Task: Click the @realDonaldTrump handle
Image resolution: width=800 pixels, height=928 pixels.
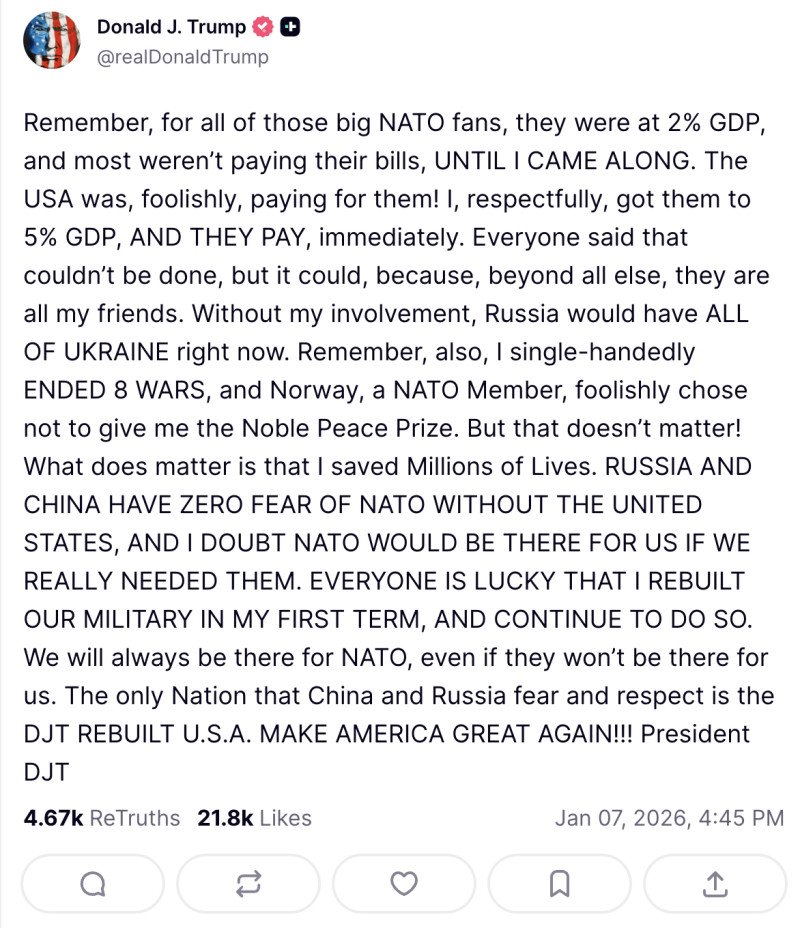Action: click(x=175, y=57)
